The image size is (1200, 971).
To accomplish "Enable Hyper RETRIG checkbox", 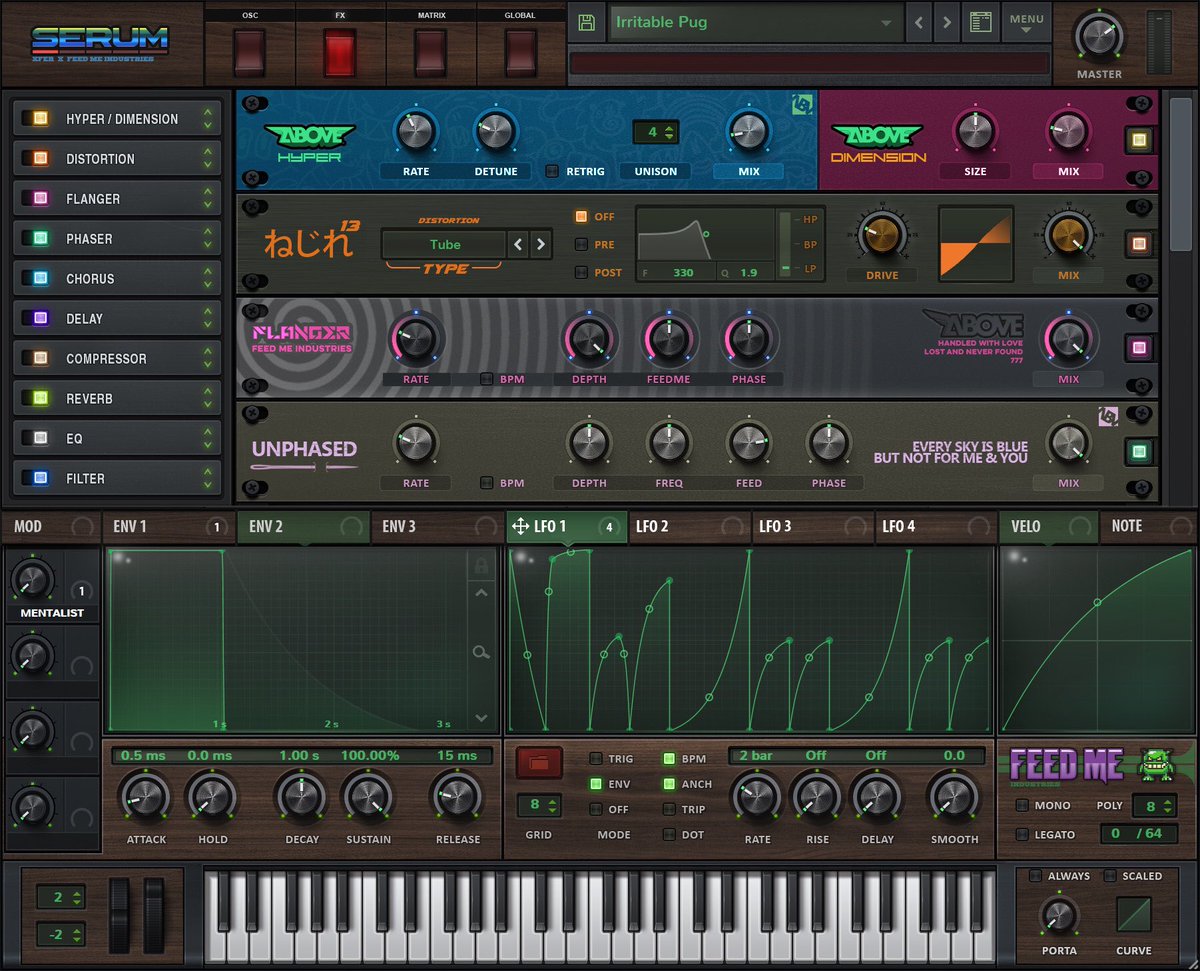I will click(552, 171).
